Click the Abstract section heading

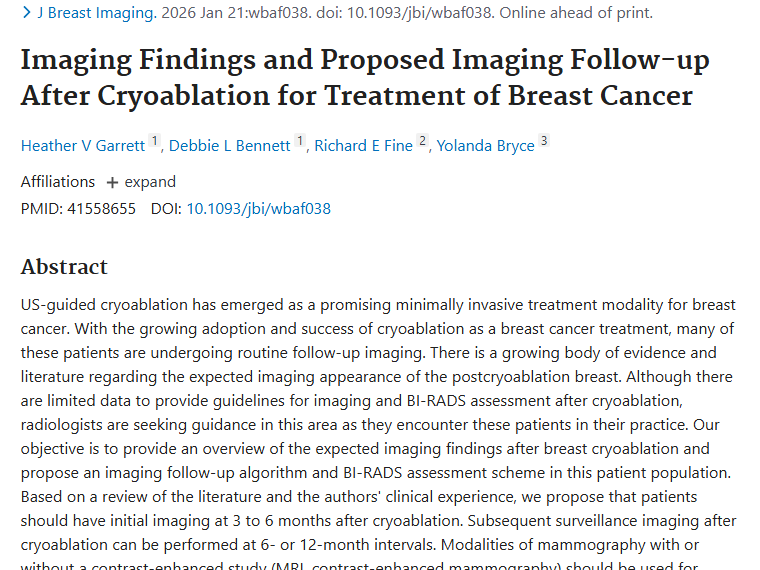pyautogui.click(x=64, y=267)
